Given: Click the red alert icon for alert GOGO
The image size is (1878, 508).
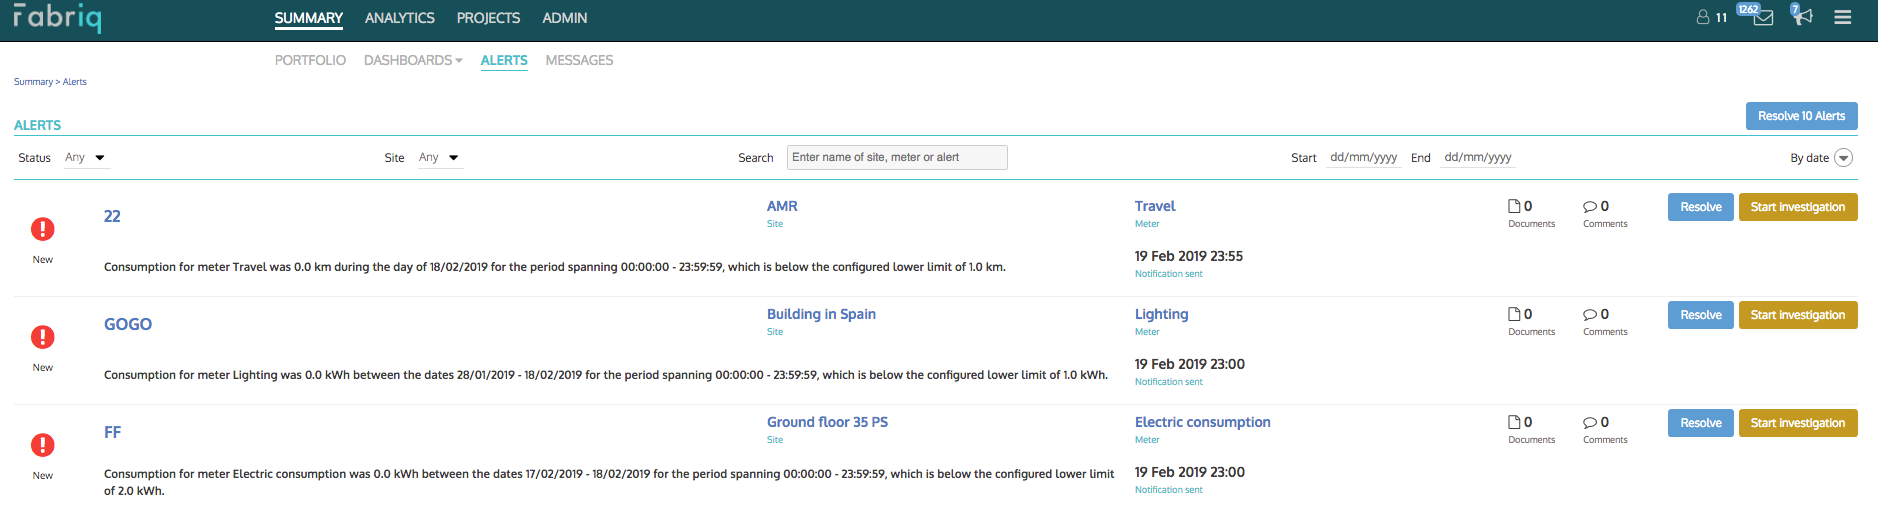Looking at the screenshot, I should click(43, 337).
